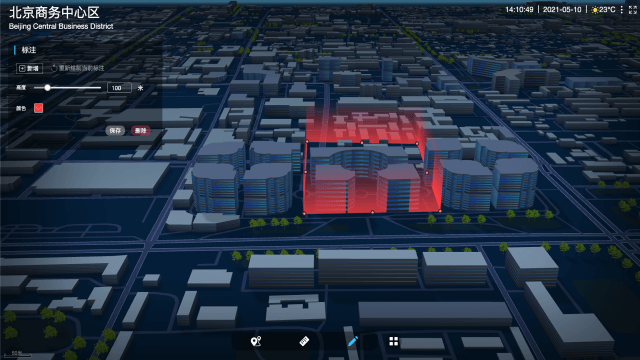Click the sunny weather icon

595,10
